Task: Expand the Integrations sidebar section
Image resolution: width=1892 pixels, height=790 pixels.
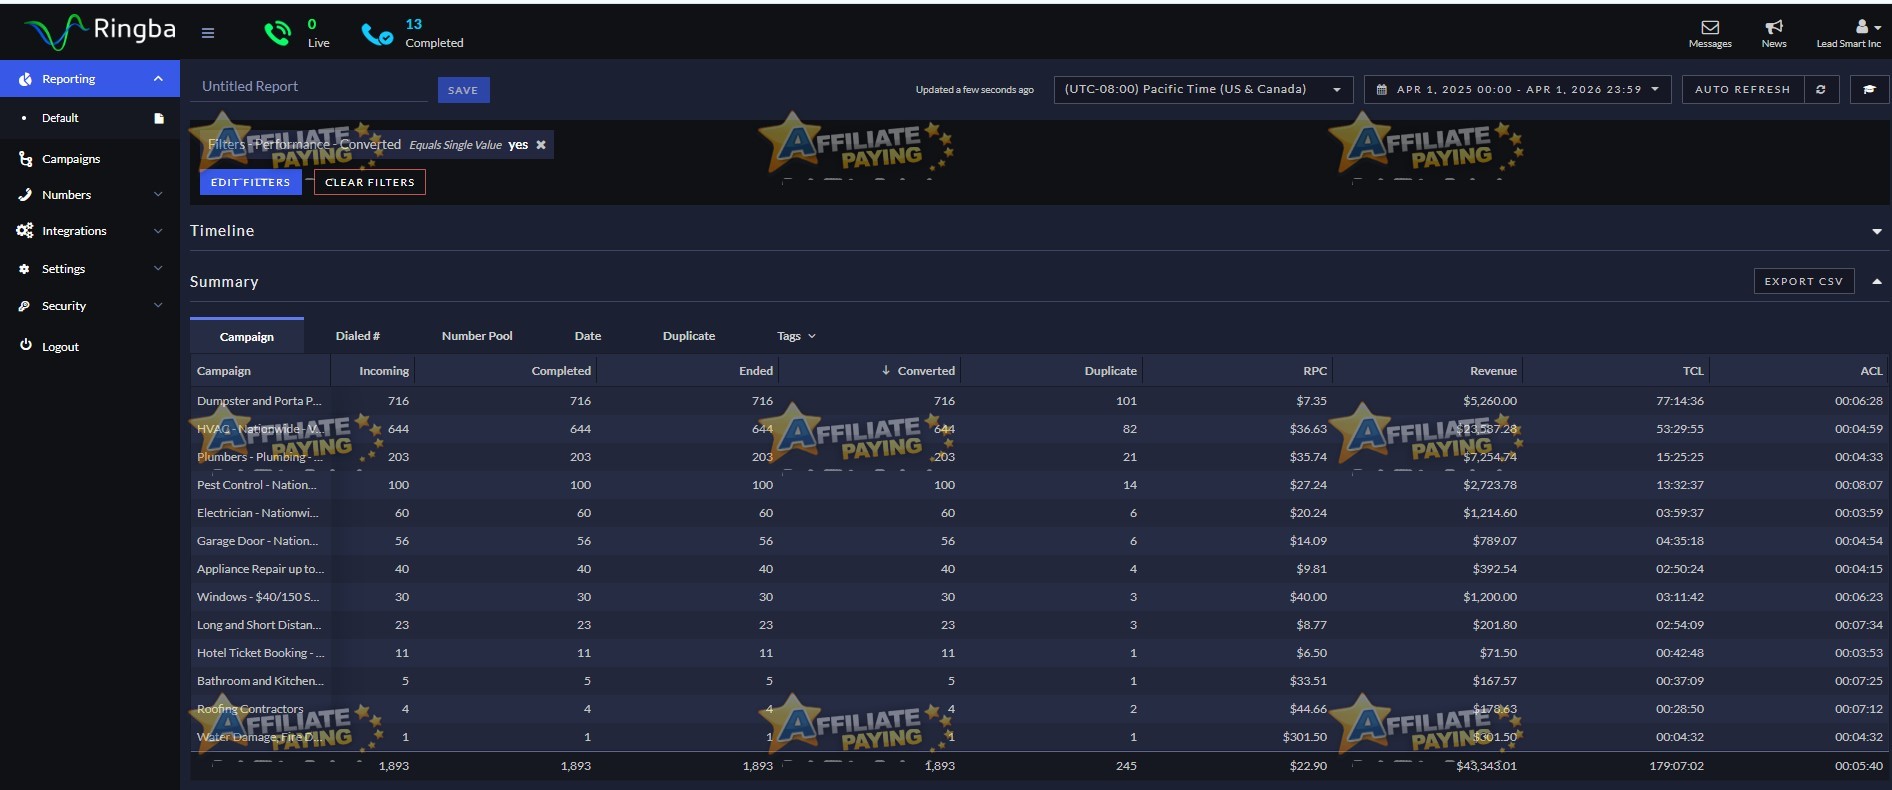Action: tap(158, 231)
